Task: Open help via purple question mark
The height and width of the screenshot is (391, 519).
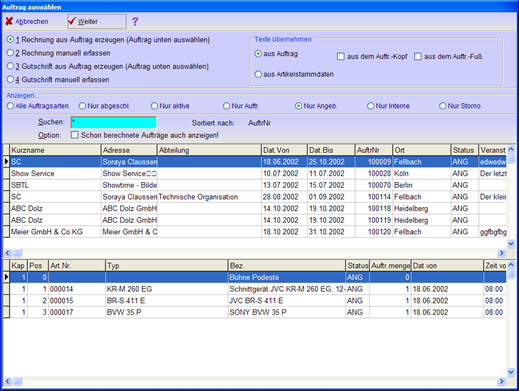Action: pos(135,22)
